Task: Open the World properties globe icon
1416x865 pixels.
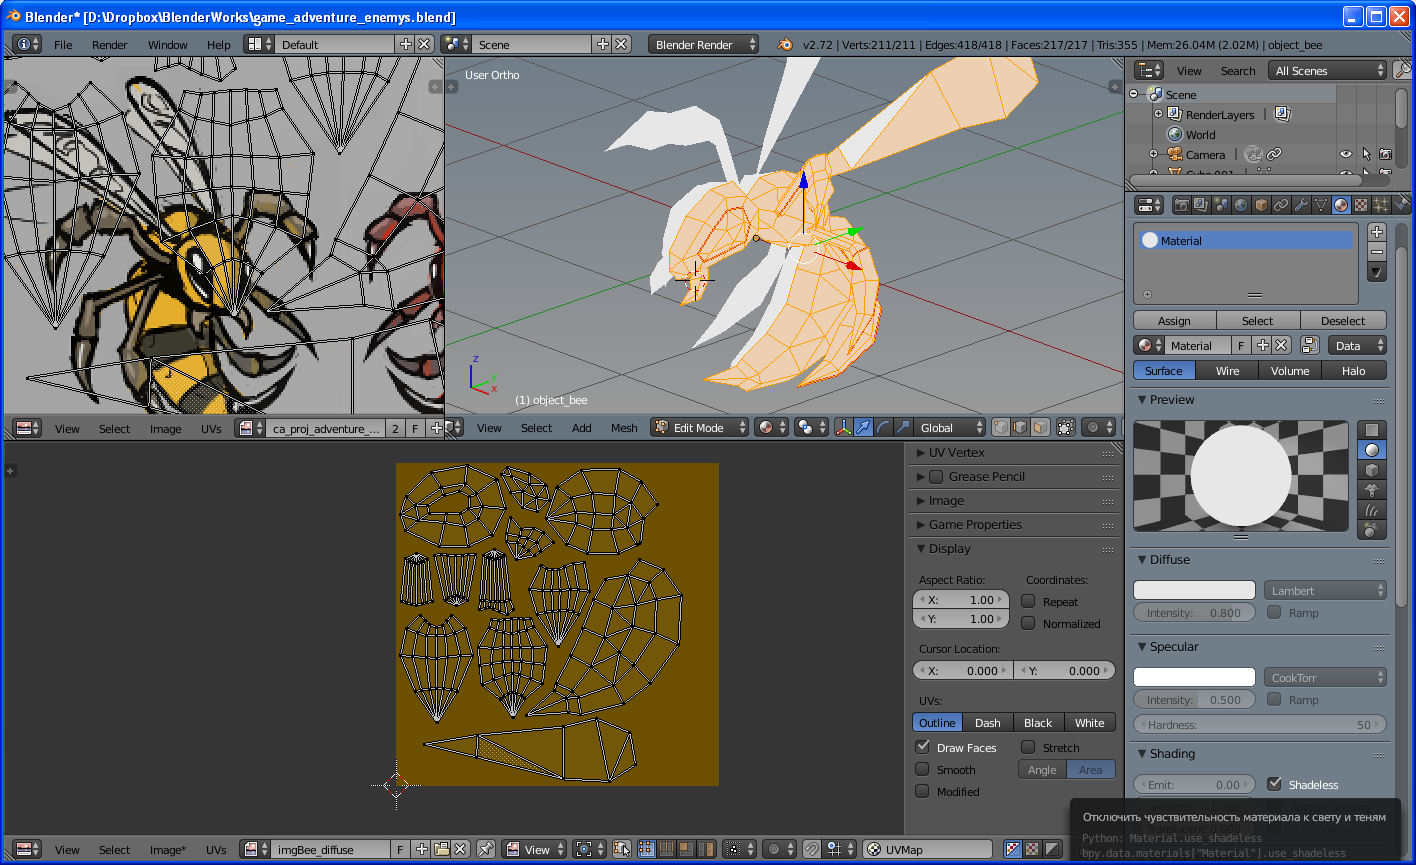Action: click(1241, 205)
